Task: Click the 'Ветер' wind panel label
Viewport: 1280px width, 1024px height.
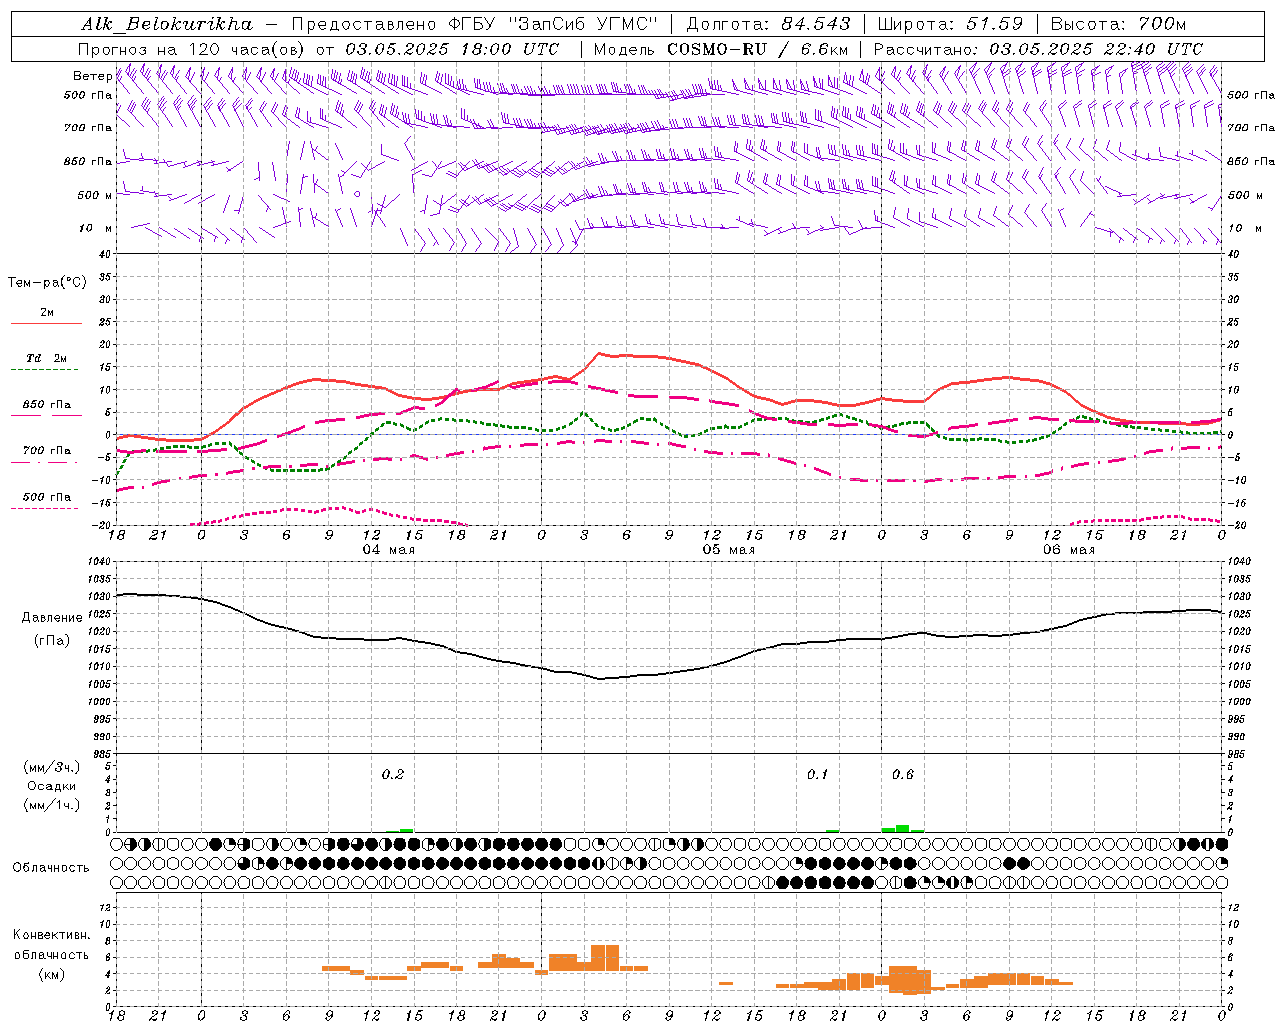Action: [92, 76]
